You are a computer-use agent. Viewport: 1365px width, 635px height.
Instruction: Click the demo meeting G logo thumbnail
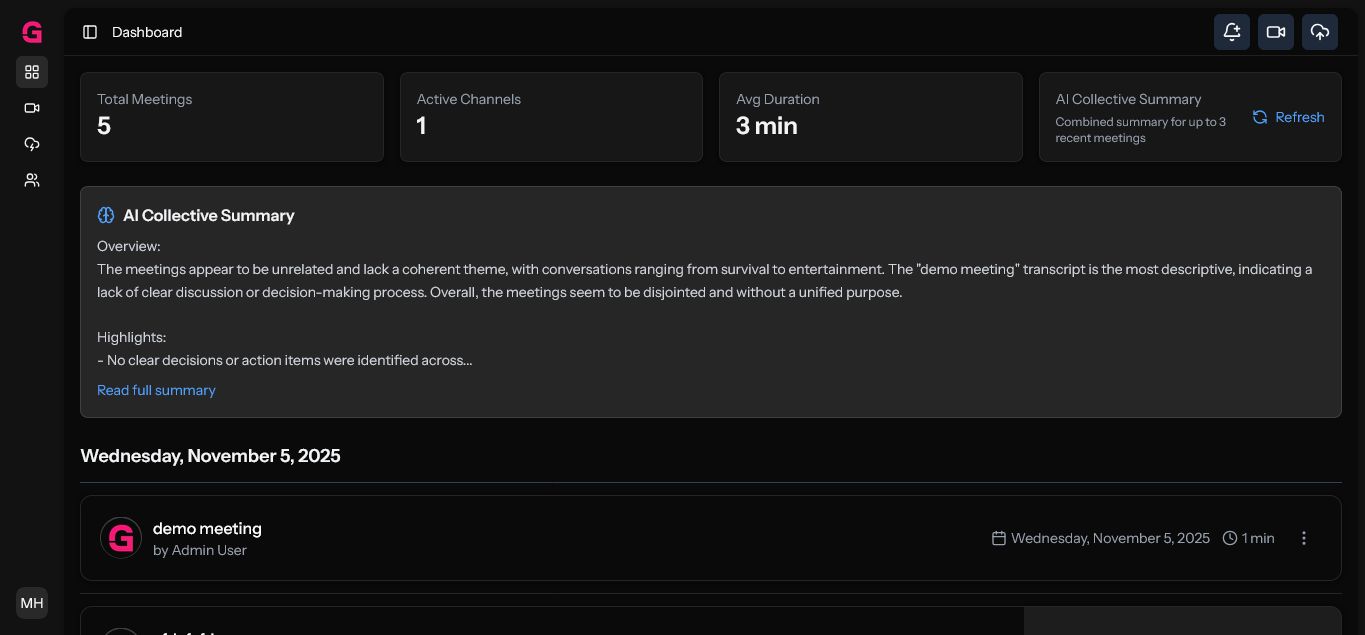[x=121, y=538]
